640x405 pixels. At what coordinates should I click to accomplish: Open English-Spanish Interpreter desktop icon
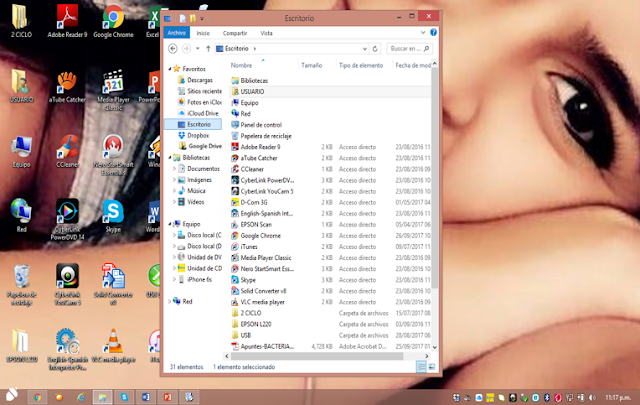pos(67,350)
